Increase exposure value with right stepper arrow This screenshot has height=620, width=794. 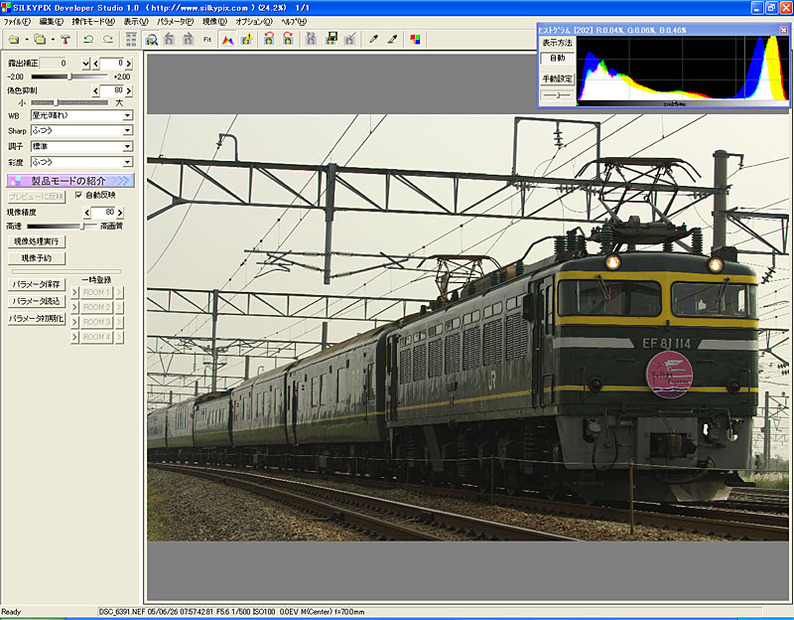[x=129, y=63]
